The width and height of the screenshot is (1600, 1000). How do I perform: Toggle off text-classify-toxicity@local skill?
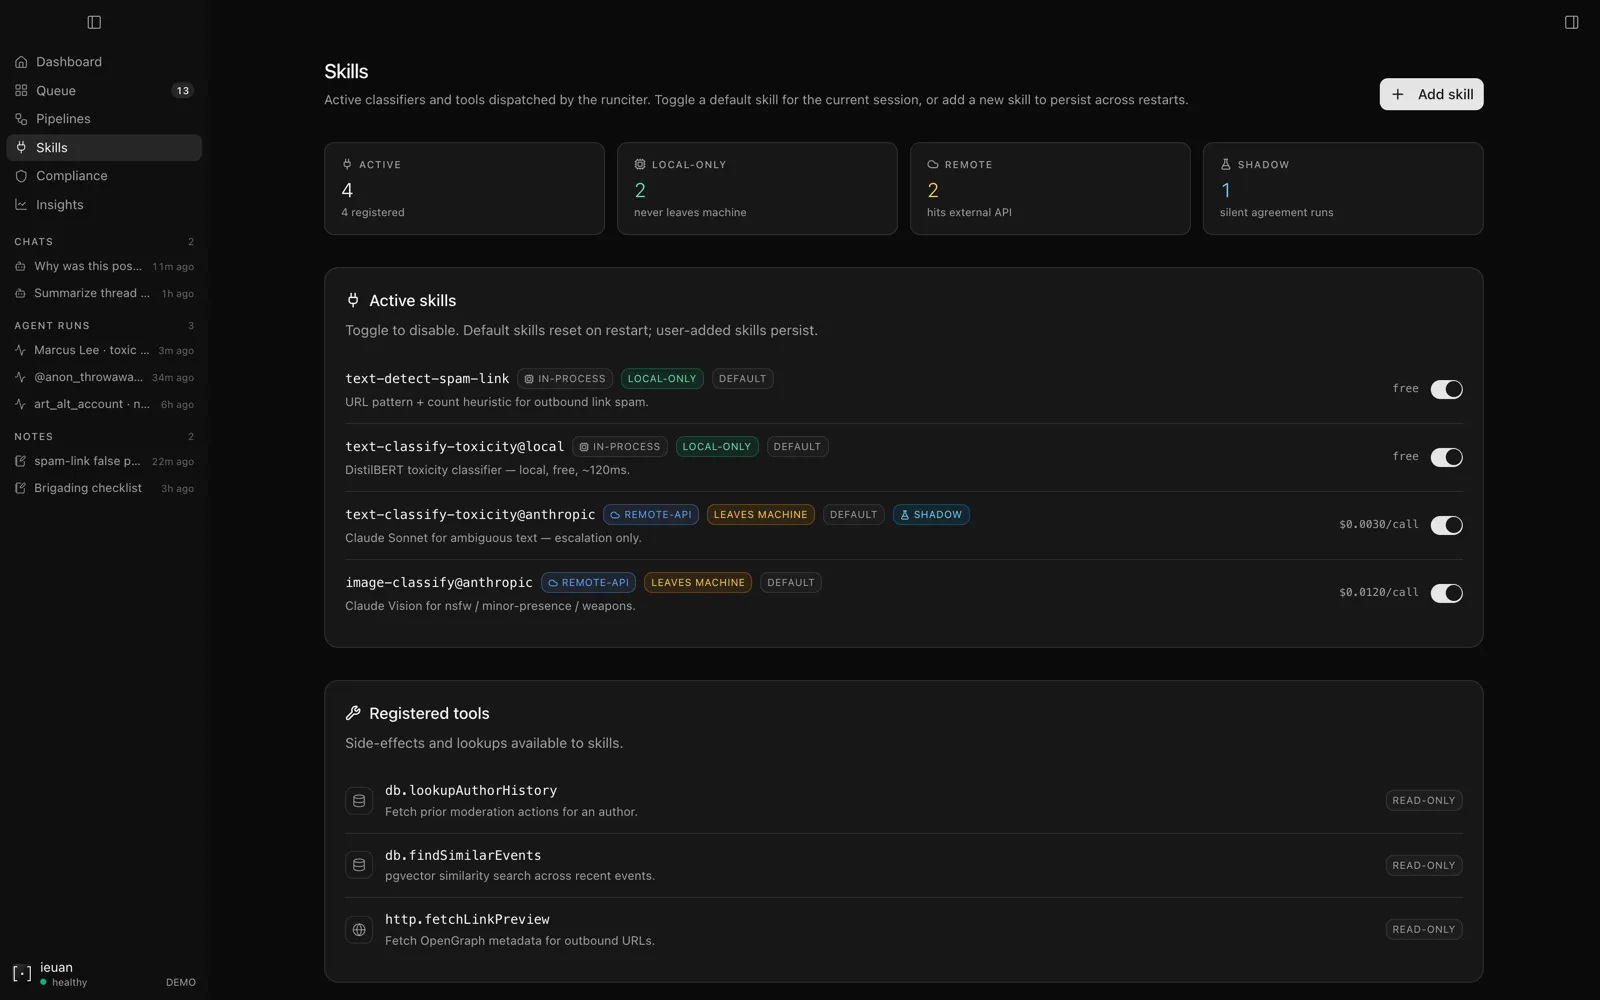(x=1446, y=457)
